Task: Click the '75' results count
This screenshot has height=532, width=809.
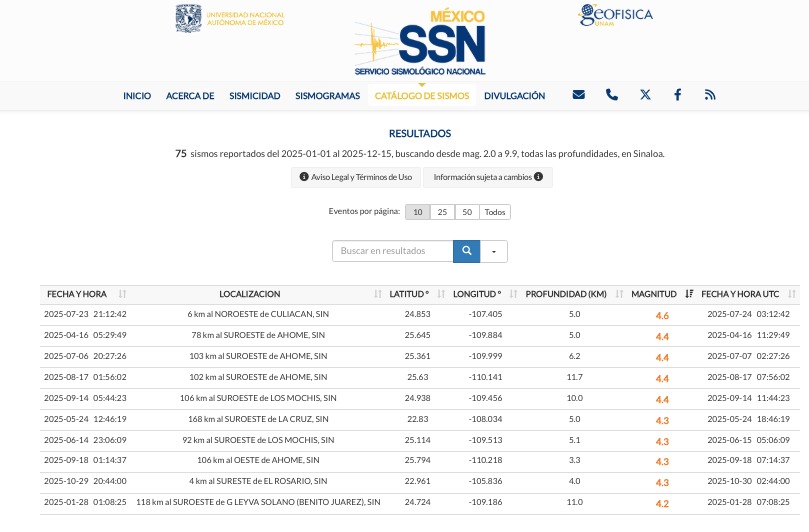Action: (x=181, y=154)
